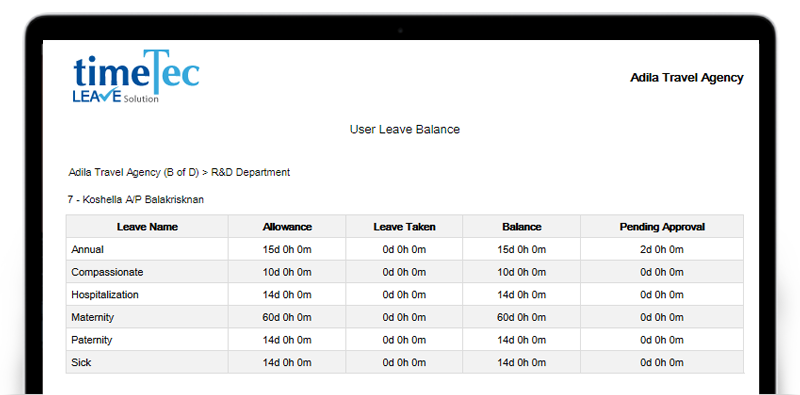Viewport: 800px width, 395px height.
Task: Select the Sick leave row
Action: pos(405,362)
